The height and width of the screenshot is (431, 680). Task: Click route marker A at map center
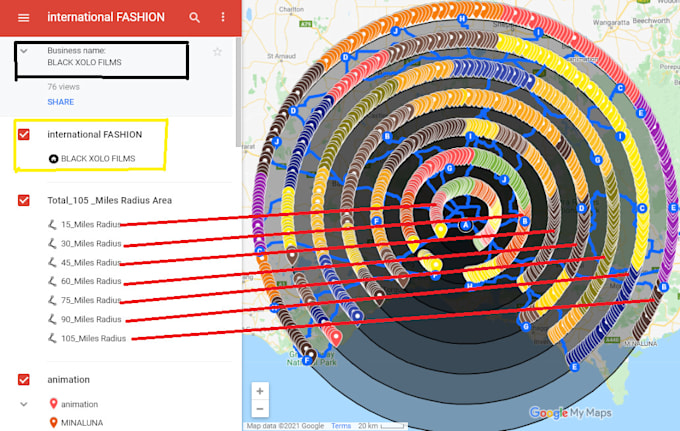coord(465,225)
